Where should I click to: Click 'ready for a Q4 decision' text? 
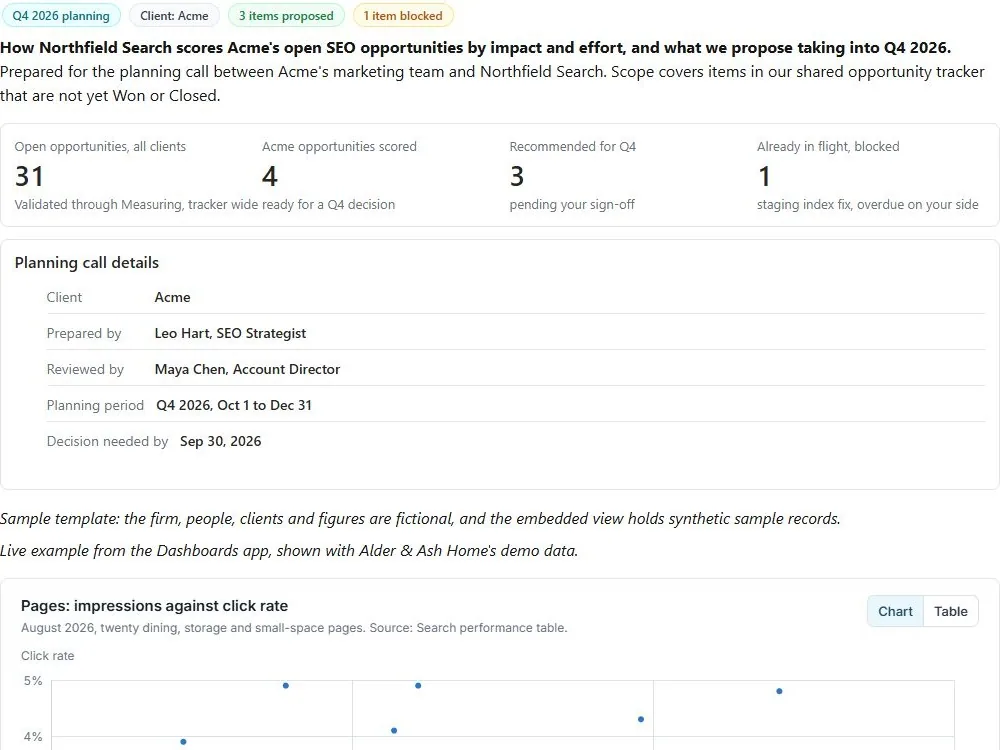[328, 205]
